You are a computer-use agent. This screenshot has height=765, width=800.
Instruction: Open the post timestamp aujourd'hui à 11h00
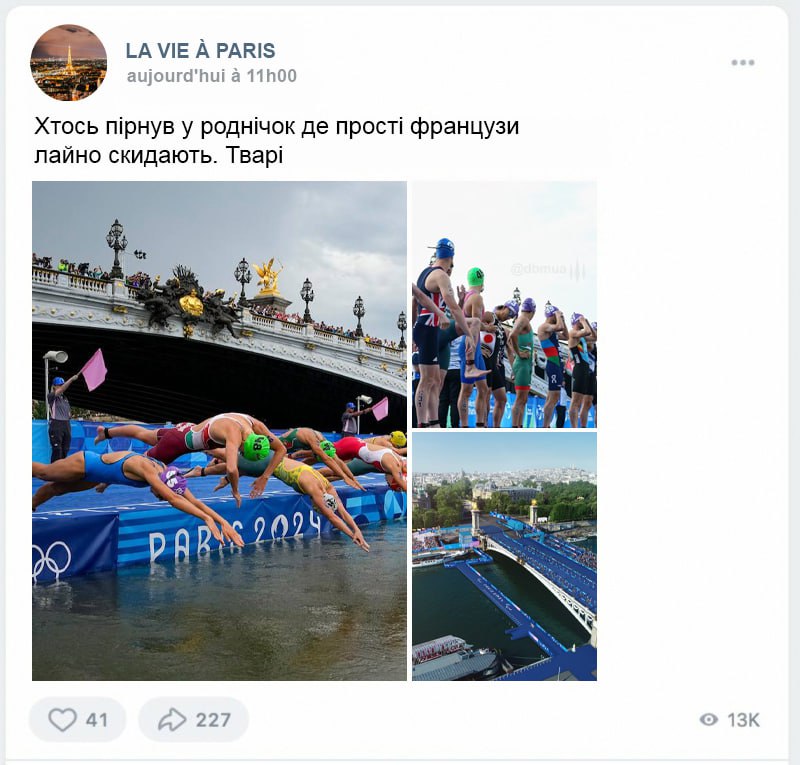pyautogui.click(x=212, y=76)
